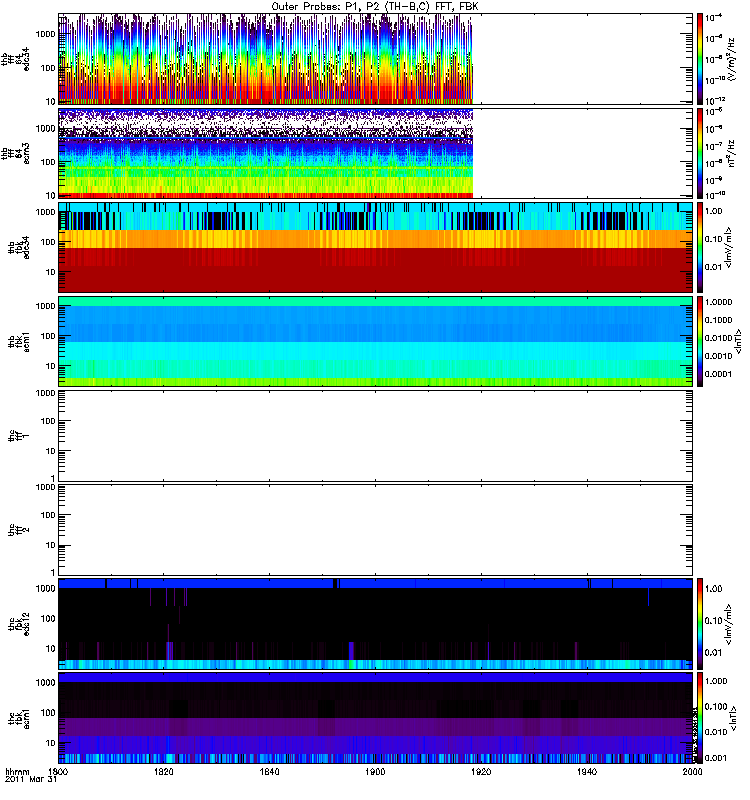Click the "(V/m)²/Hz" color bar unit label

(x=733, y=59)
